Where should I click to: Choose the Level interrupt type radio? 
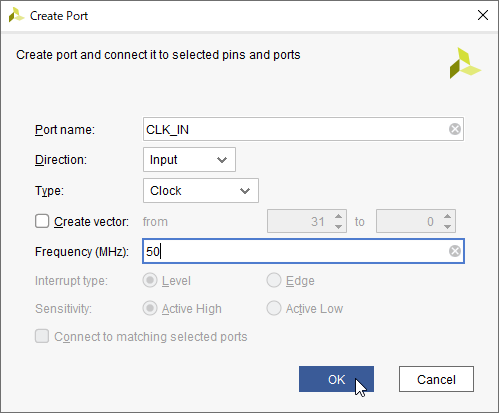(150, 280)
